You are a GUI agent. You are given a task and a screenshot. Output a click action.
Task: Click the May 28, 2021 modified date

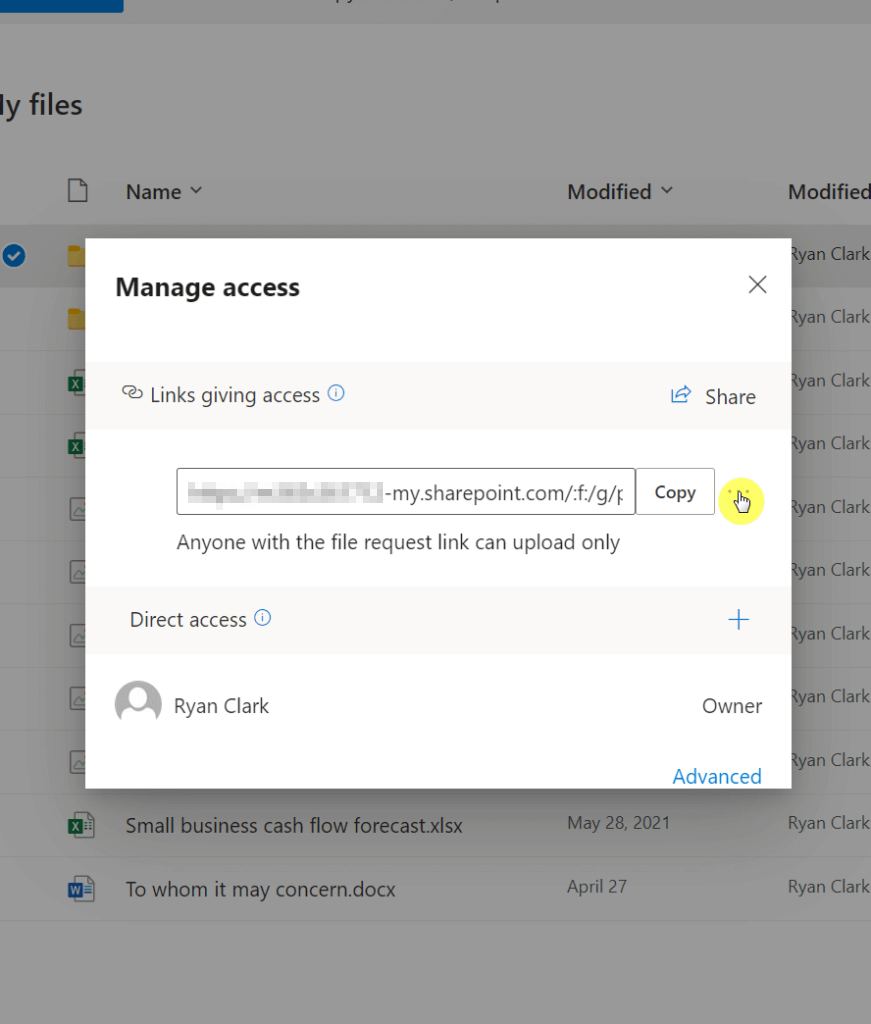tap(618, 823)
